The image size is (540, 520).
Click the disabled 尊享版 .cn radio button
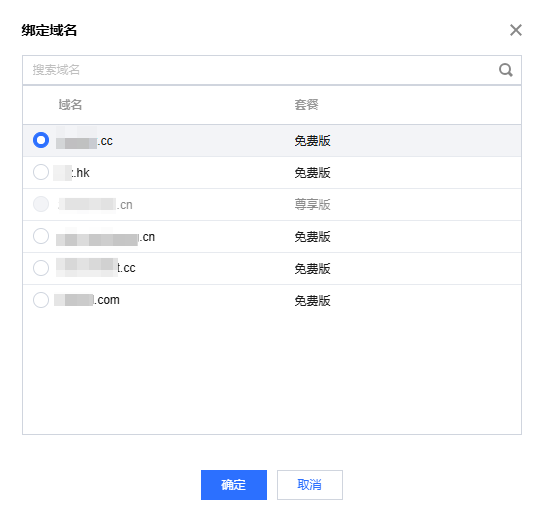click(x=41, y=204)
